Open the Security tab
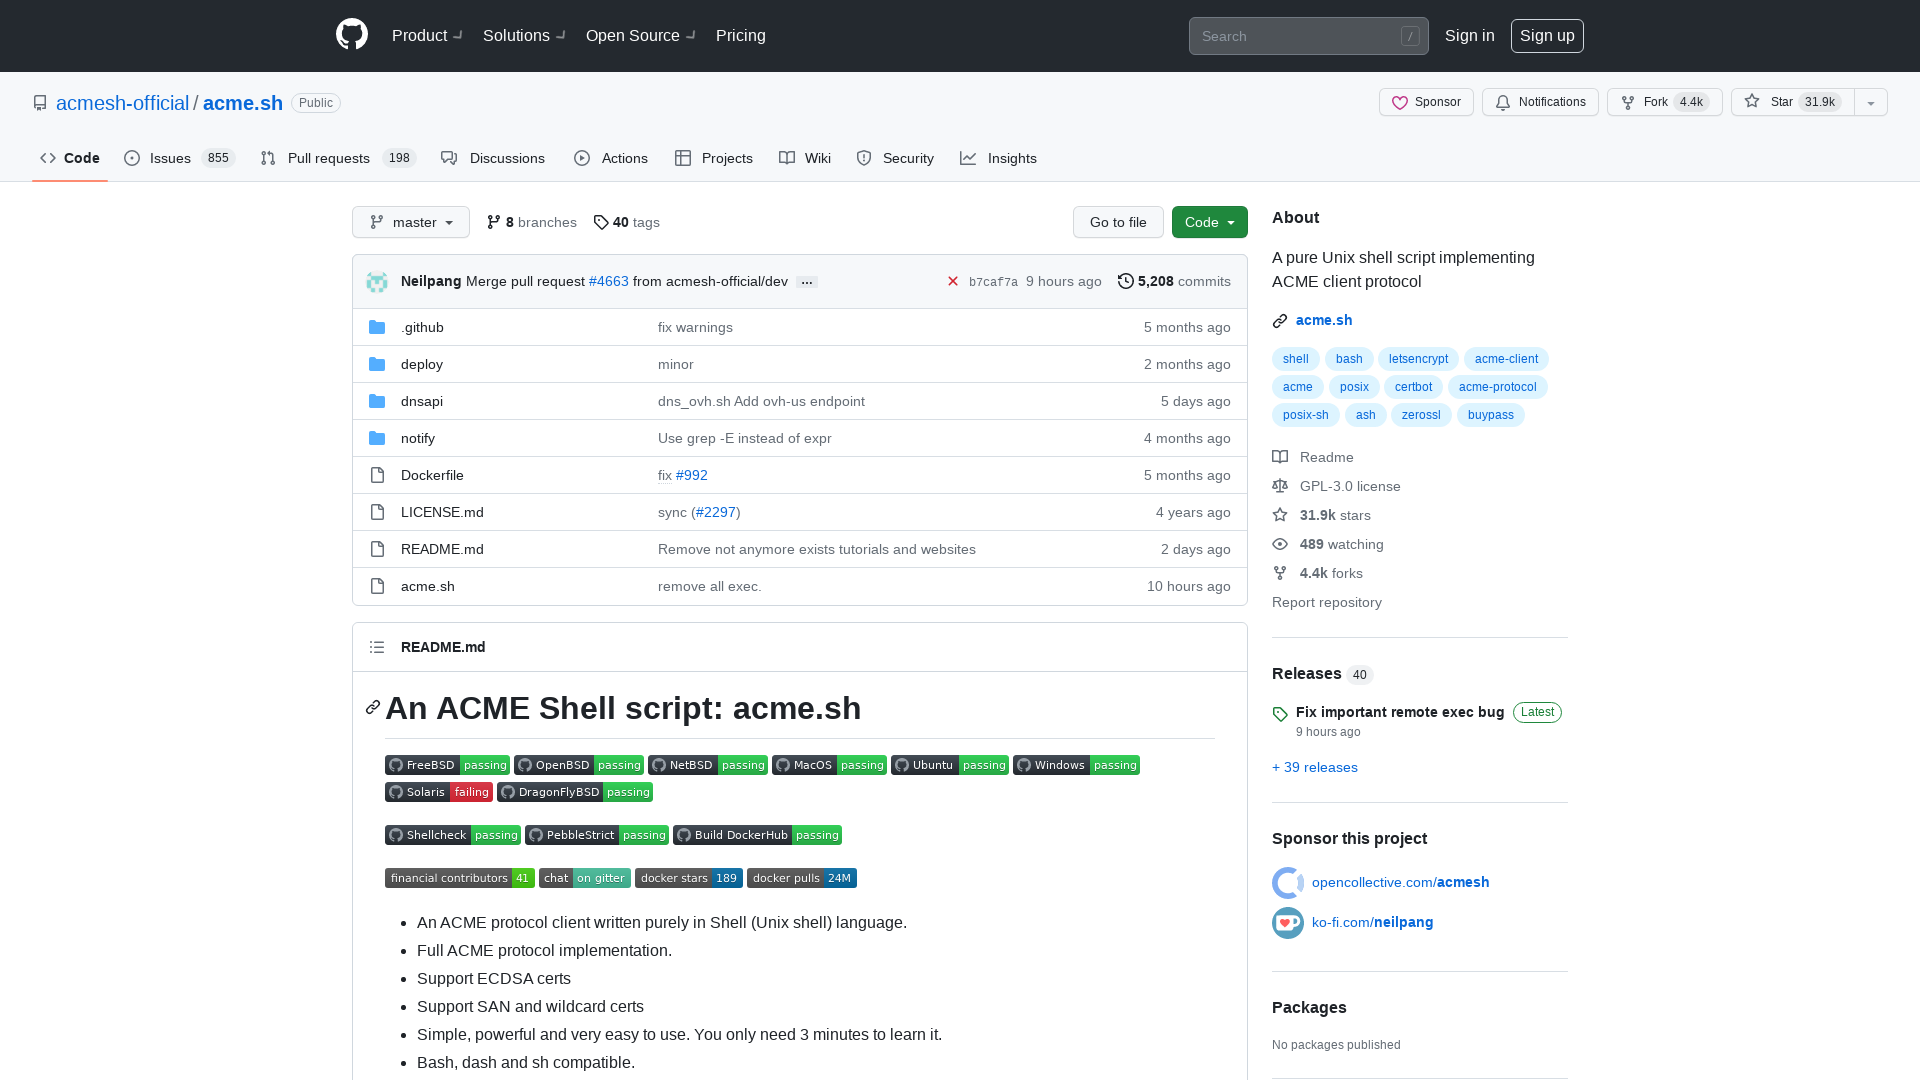The height and width of the screenshot is (1080, 1920). coord(895,158)
